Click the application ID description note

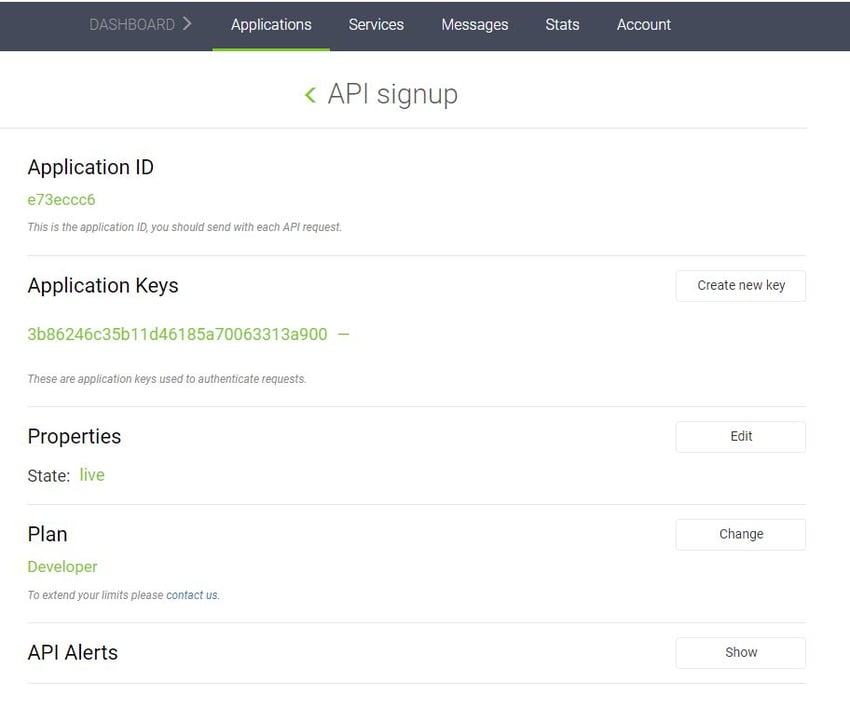(184, 227)
